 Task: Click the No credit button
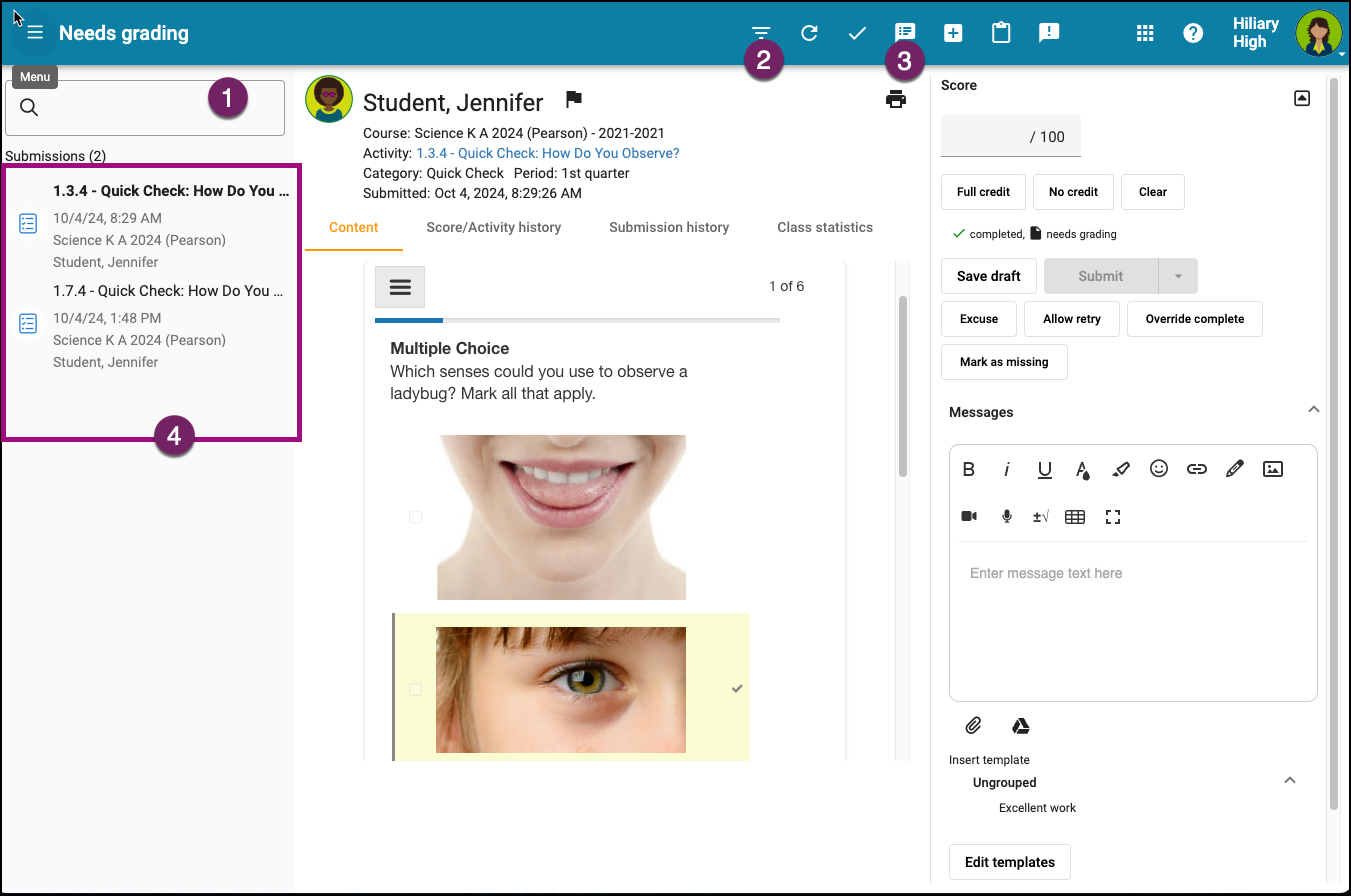tap(1074, 192)
